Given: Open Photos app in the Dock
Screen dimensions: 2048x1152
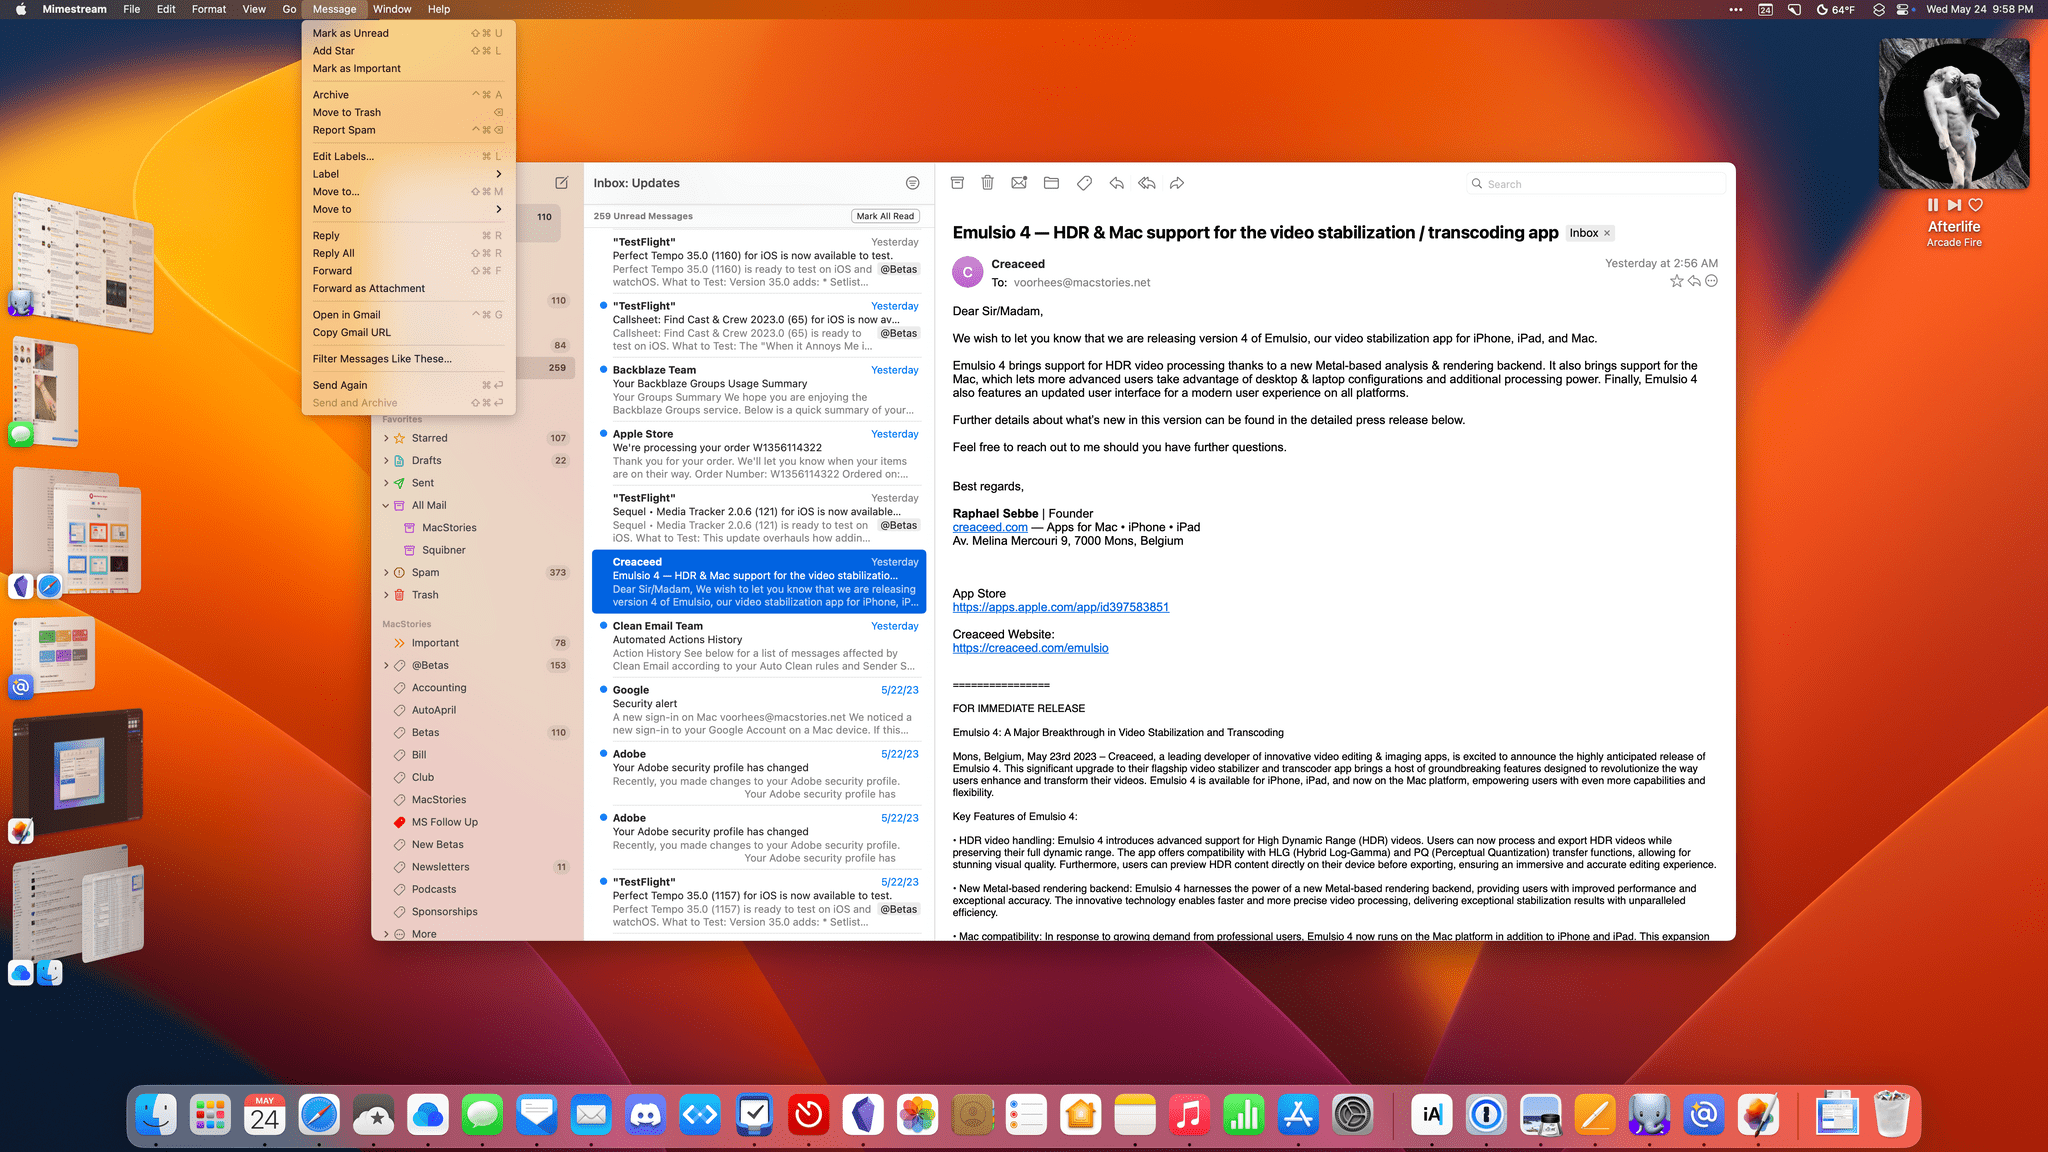Looking at the screenshot, I should coord(917,1114).
